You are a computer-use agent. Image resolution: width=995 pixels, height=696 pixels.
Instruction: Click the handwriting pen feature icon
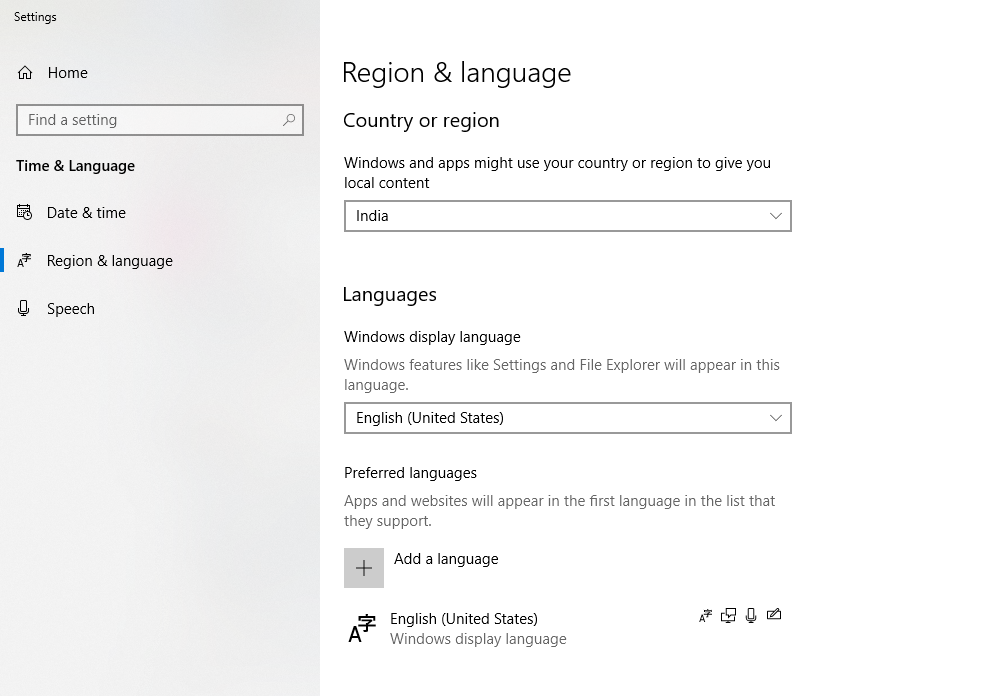point(774,615)
